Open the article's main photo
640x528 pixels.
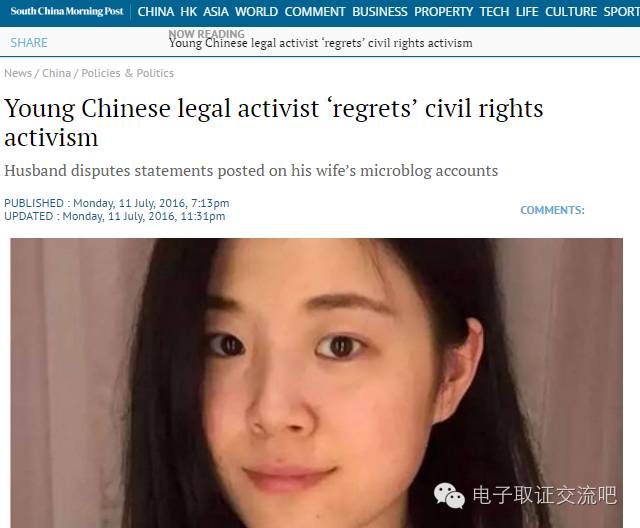pos(316,383)
